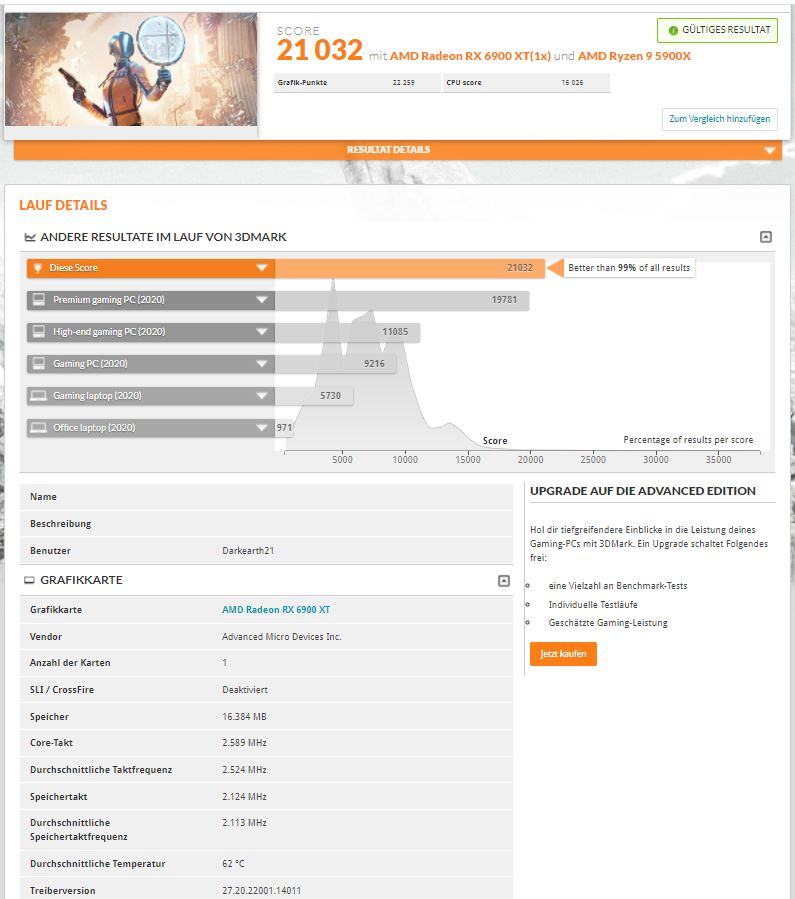Expand the Office laptop (2020) row
Screen dimensions: 795x899
point(150,428)
